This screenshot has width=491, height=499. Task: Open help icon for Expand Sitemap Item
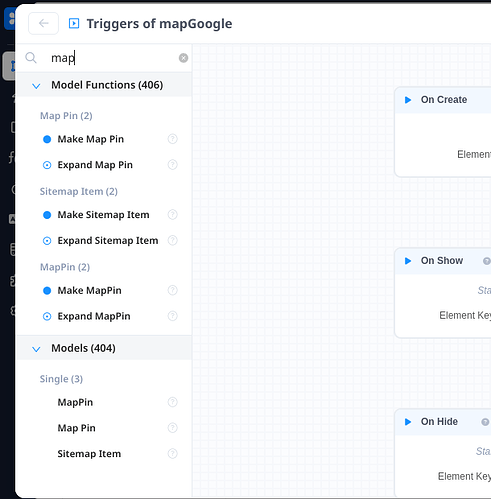[172, 240]
